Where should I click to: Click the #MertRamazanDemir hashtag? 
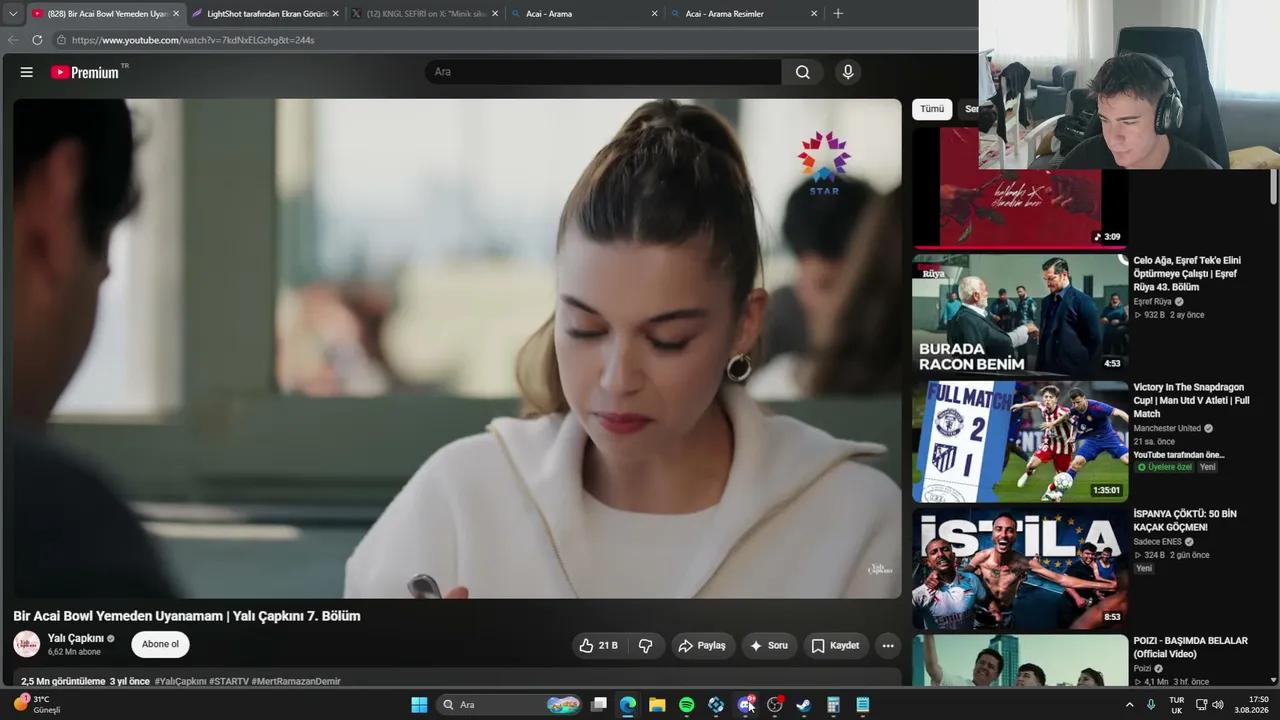click(296, 681)
